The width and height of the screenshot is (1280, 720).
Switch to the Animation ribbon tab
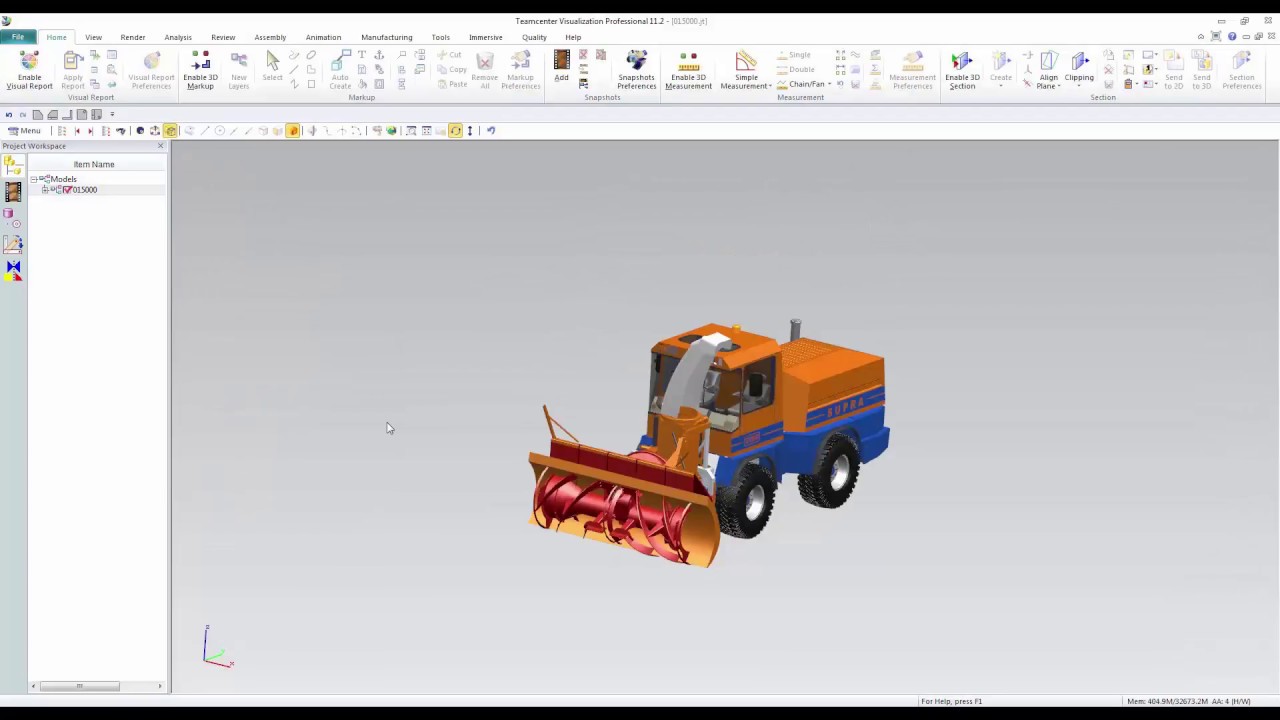pos(323,37)
